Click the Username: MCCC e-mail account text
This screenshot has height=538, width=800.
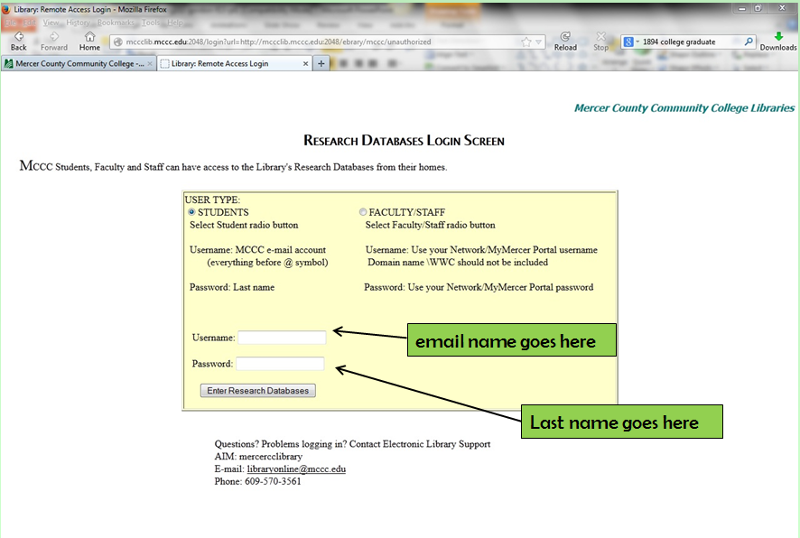[258, 250]
